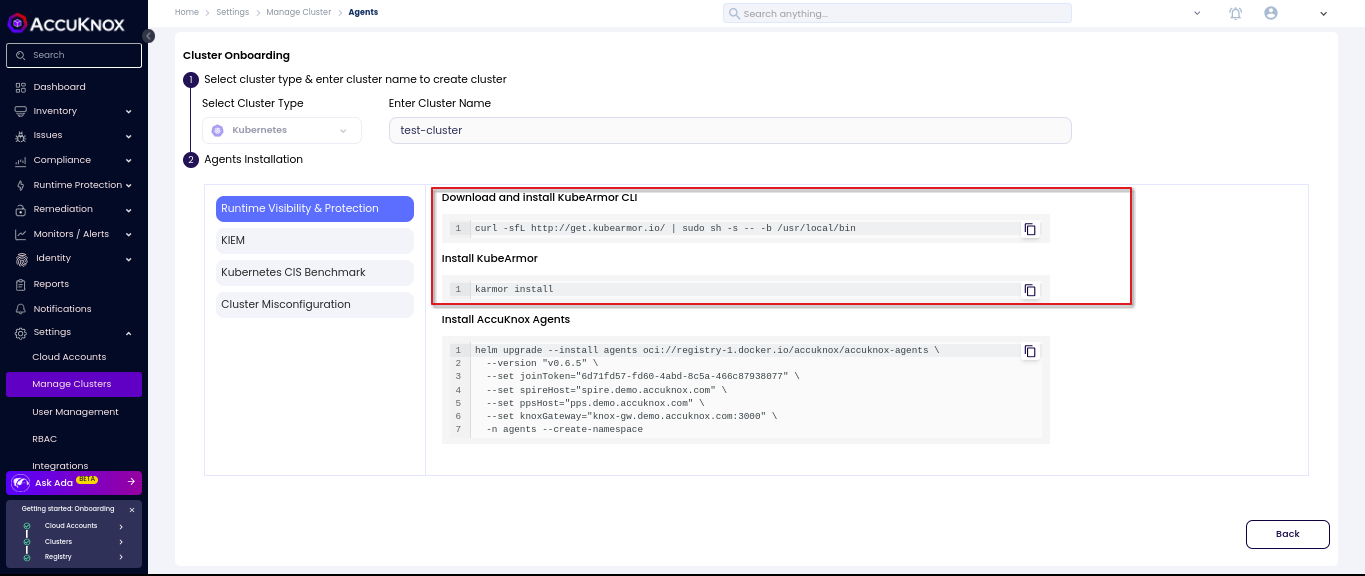
Task: Click the Runtime Protection bolt icon
Action: click(x=21, y=185)
